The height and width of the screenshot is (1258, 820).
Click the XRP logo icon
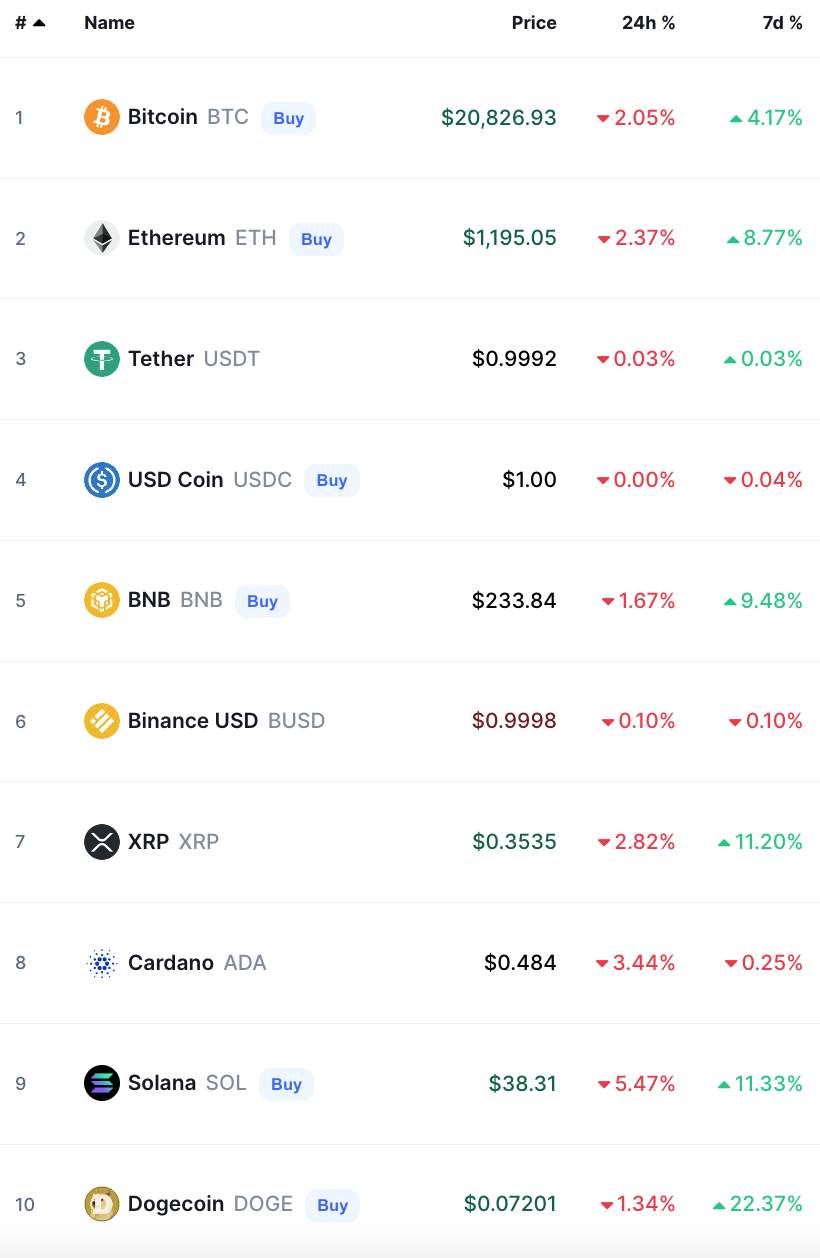coord(101,842)
